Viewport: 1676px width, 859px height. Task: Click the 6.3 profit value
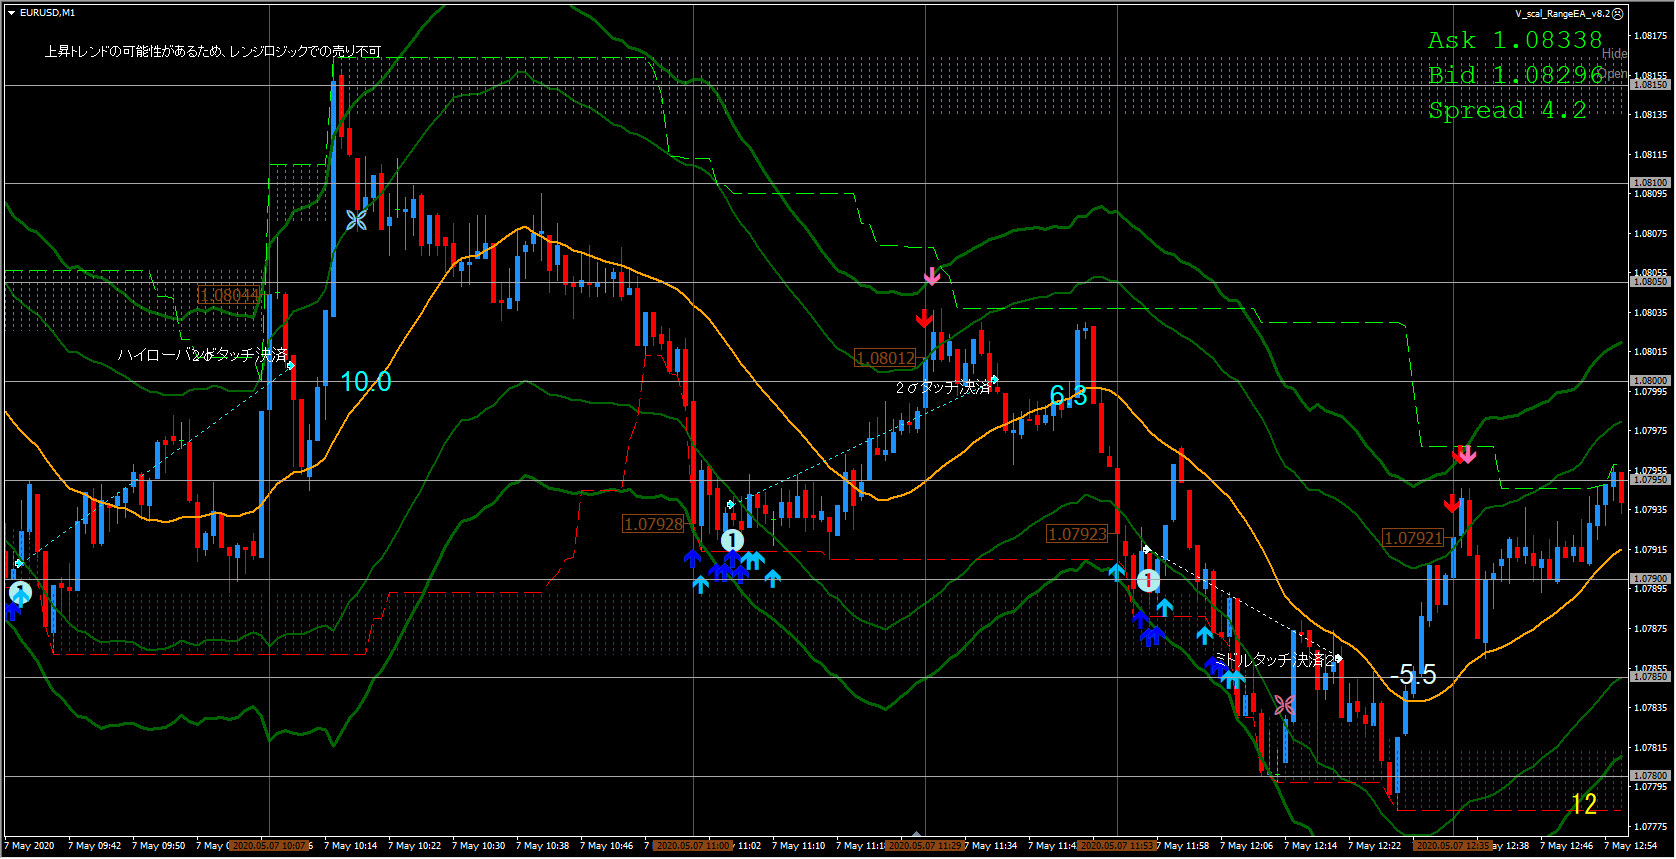click(1068, 396)
